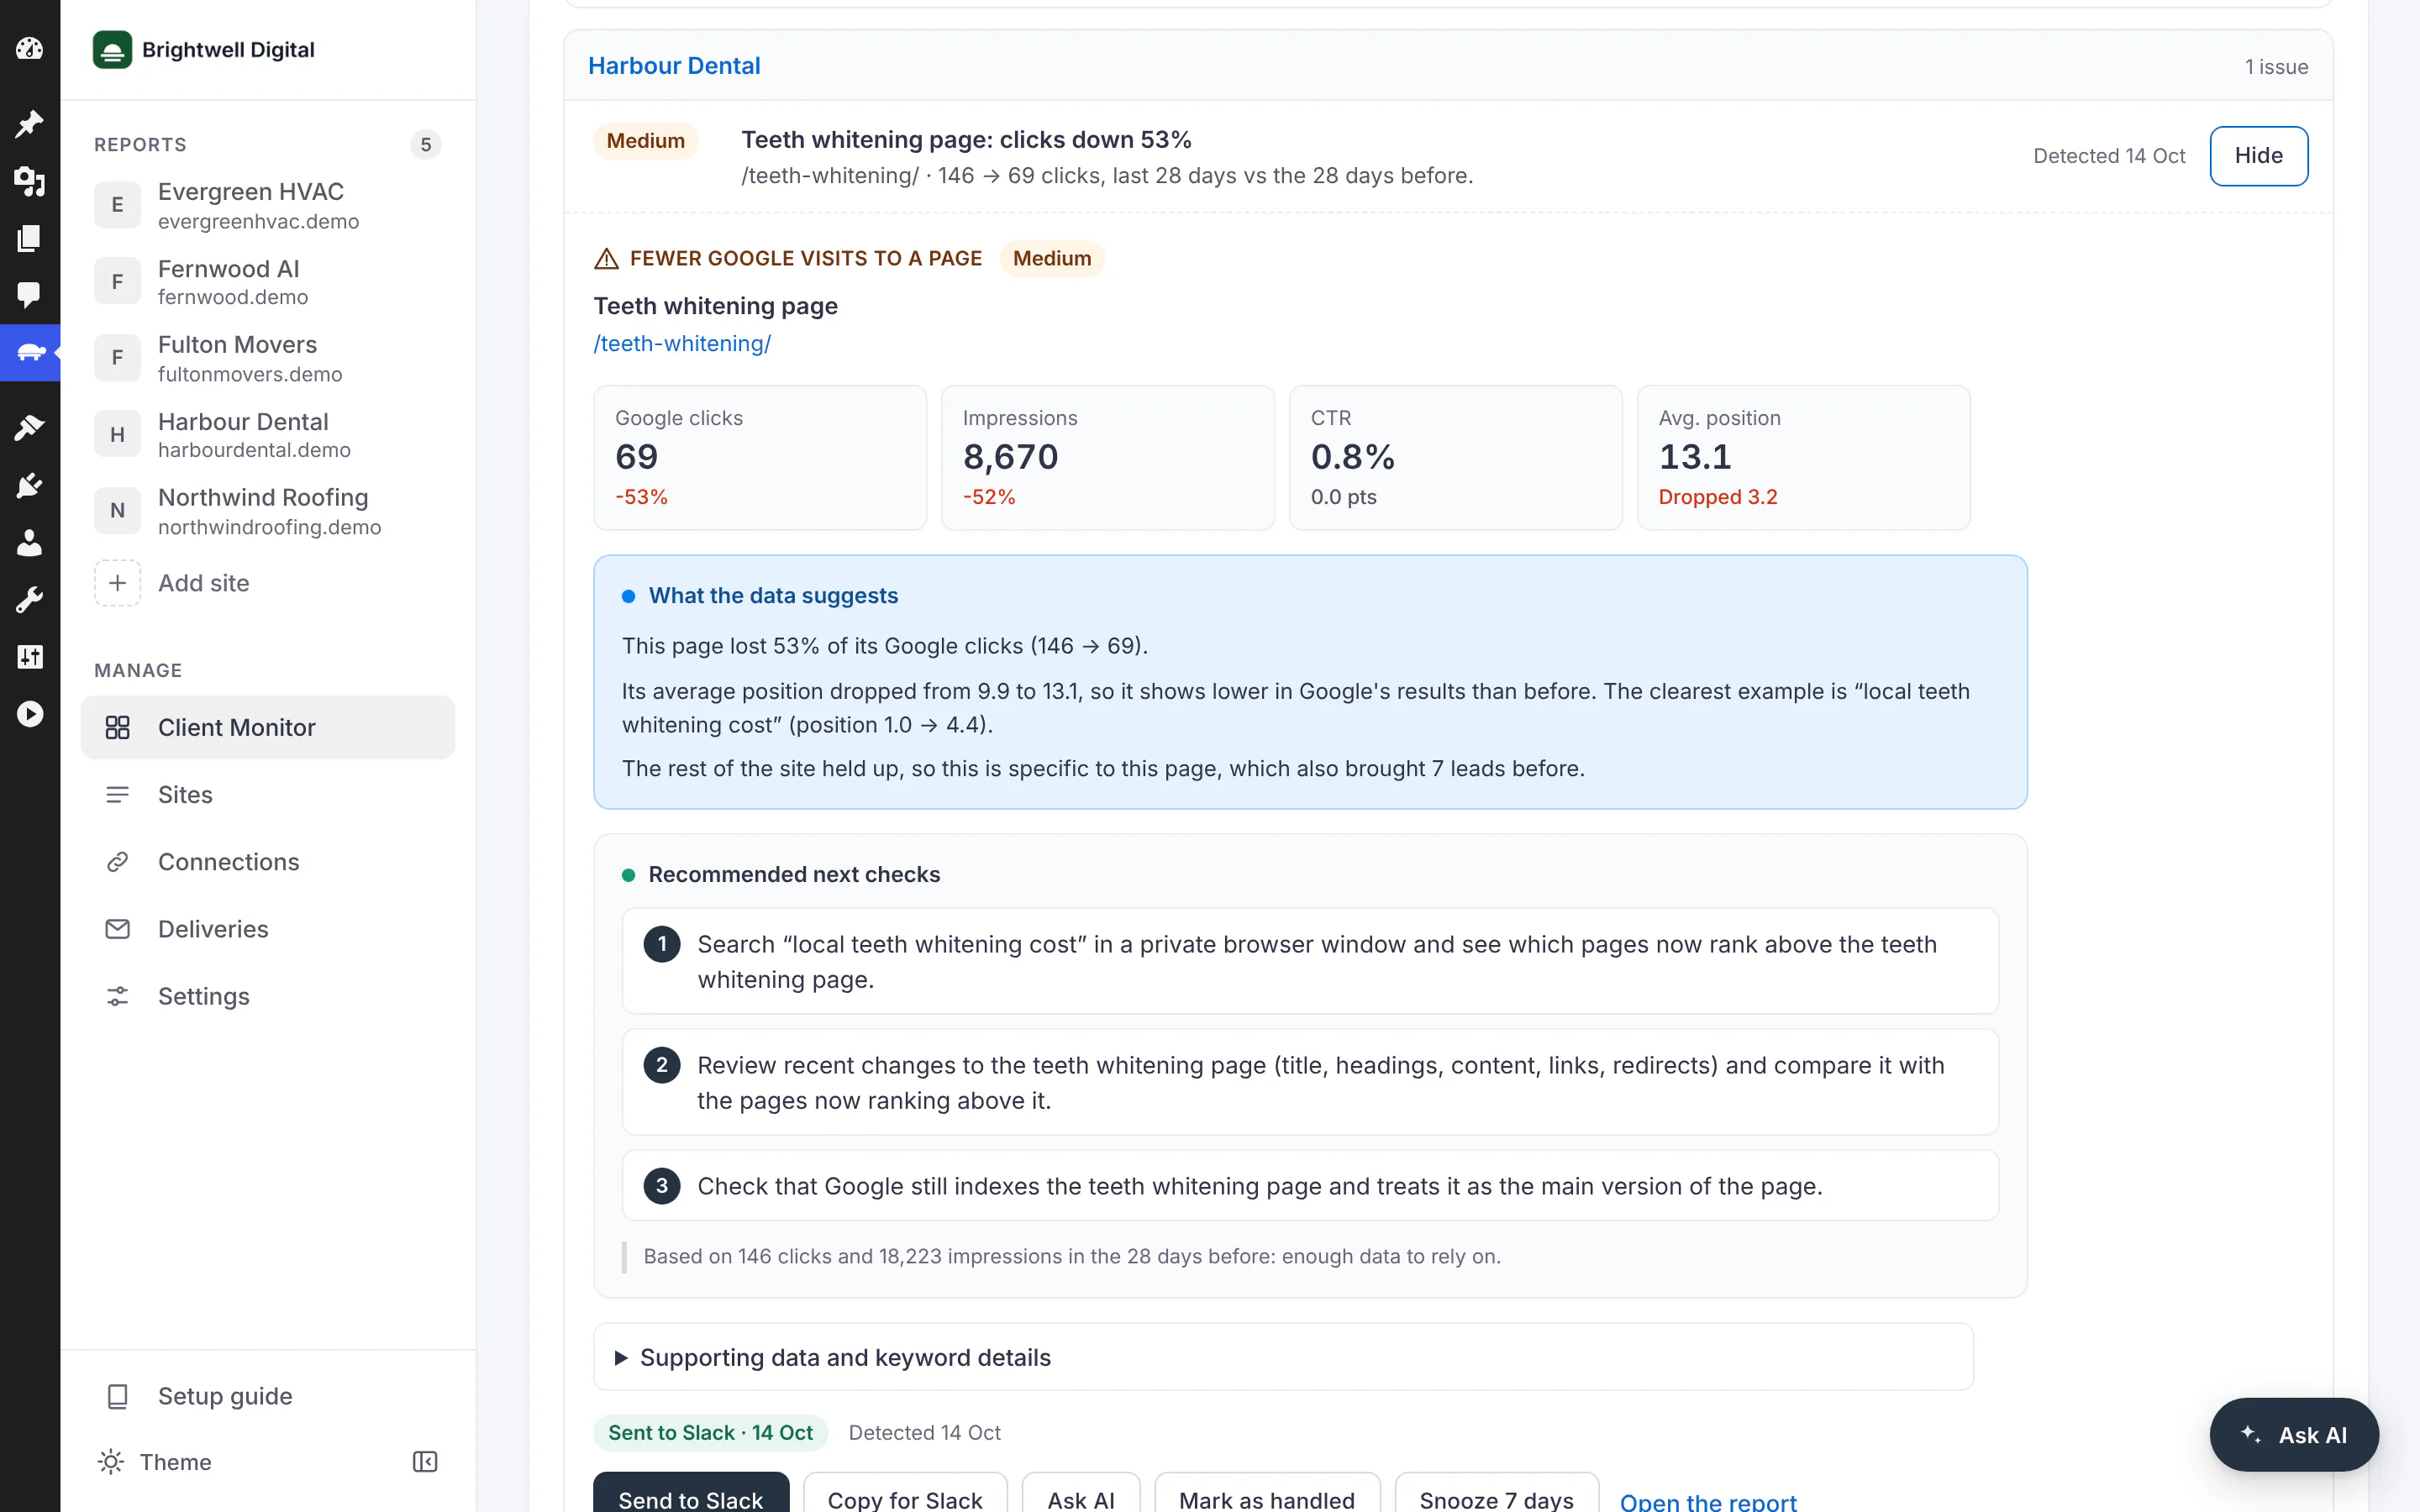The width and height of the screenshot is (2420, 1512).
Task: Click the H avatar for Harbour Dental
Action: (x=117, y=435)
